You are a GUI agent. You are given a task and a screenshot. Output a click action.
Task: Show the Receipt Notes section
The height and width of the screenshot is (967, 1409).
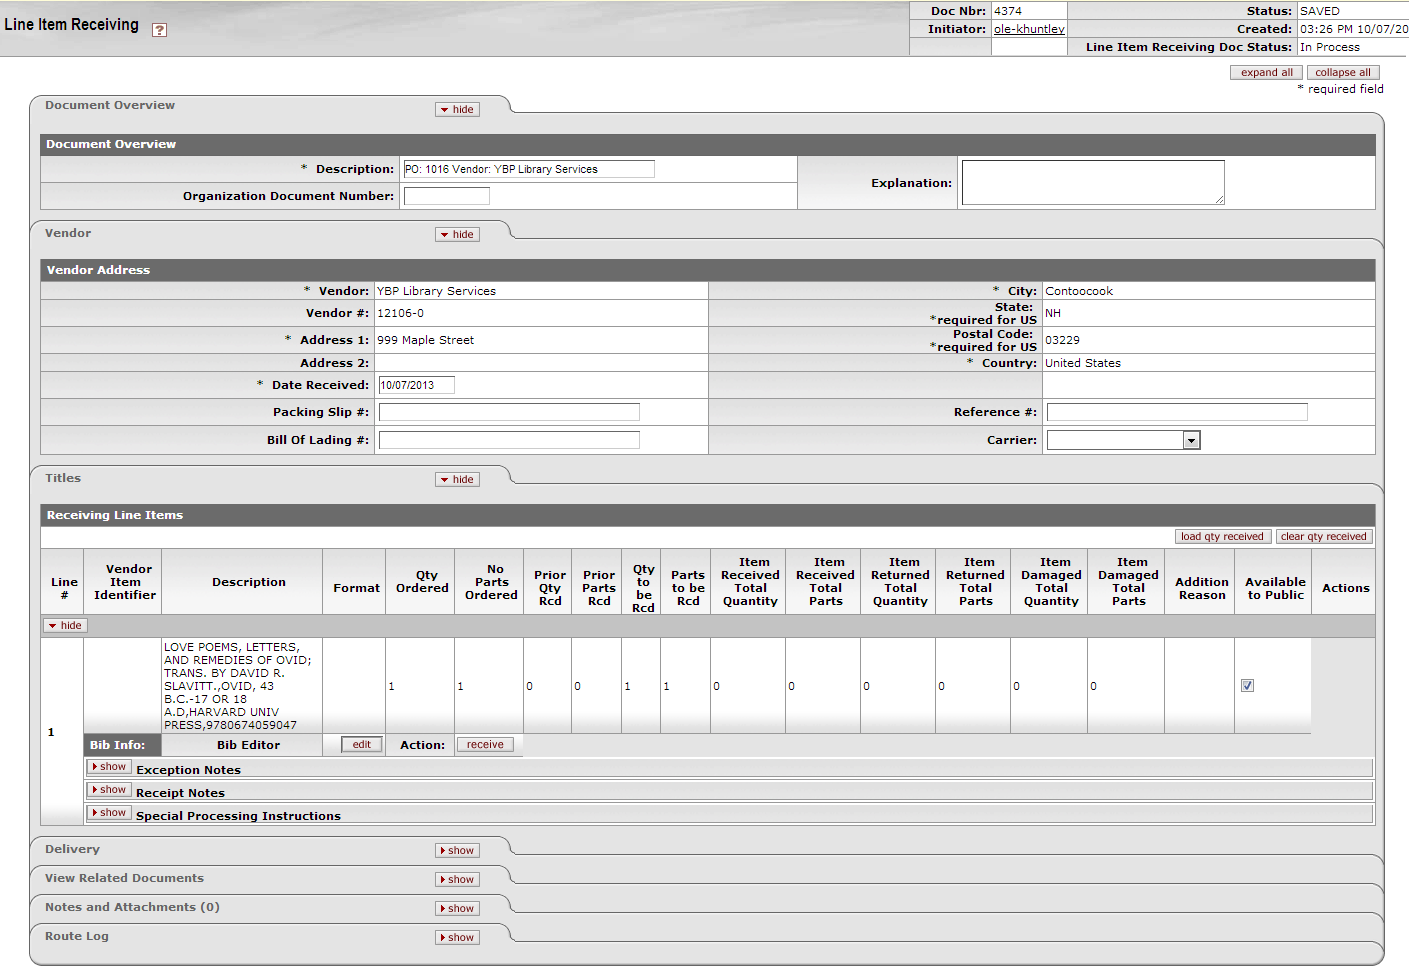[109, 790]
